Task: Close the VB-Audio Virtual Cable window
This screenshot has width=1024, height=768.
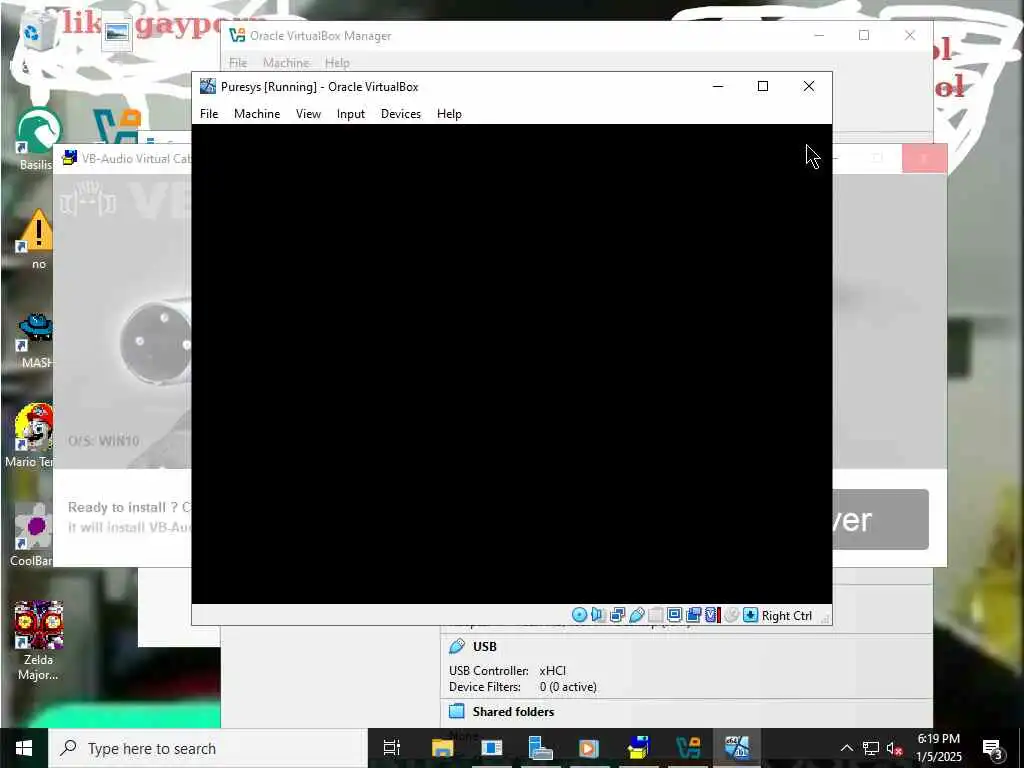Action: [x=924, y=159]
